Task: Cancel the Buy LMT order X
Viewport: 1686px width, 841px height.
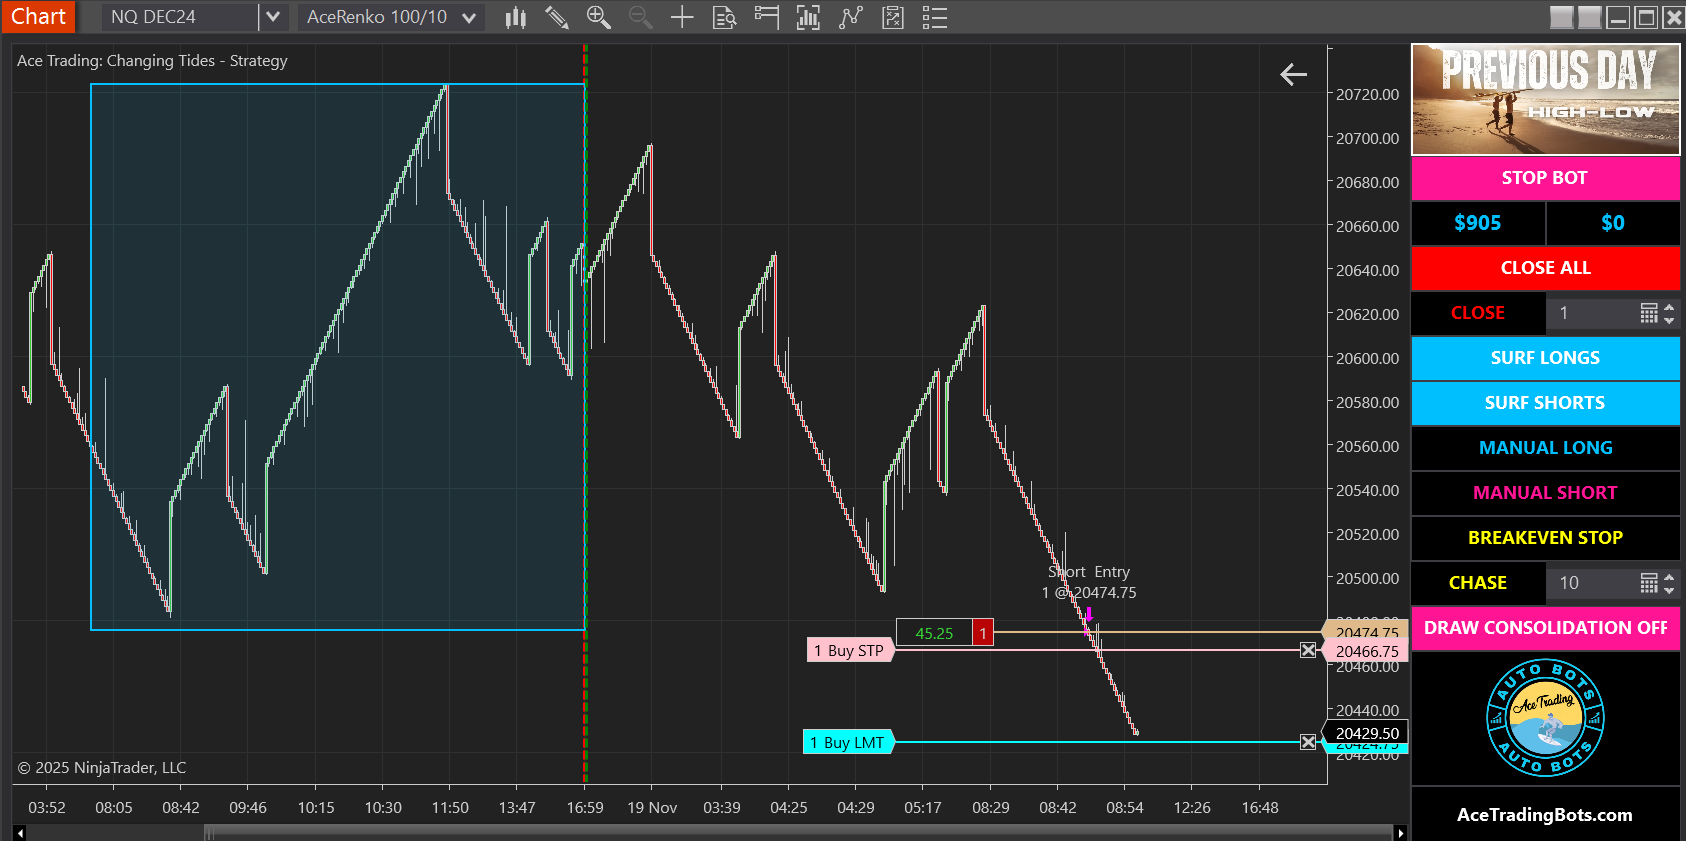Action: click(1308, 742)
